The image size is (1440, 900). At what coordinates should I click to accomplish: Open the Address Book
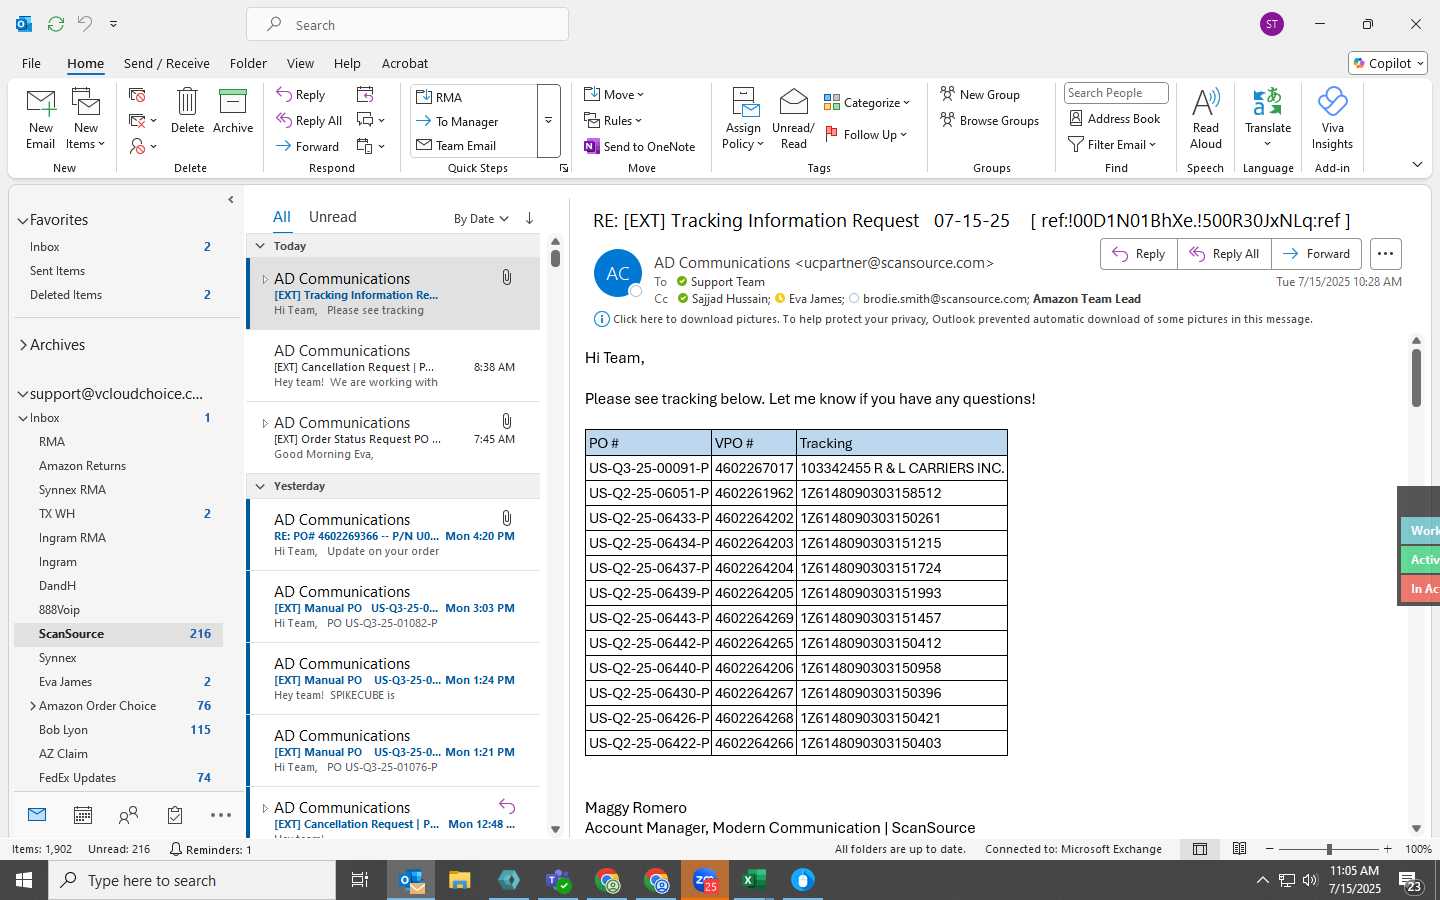(x=1115, y=118)
